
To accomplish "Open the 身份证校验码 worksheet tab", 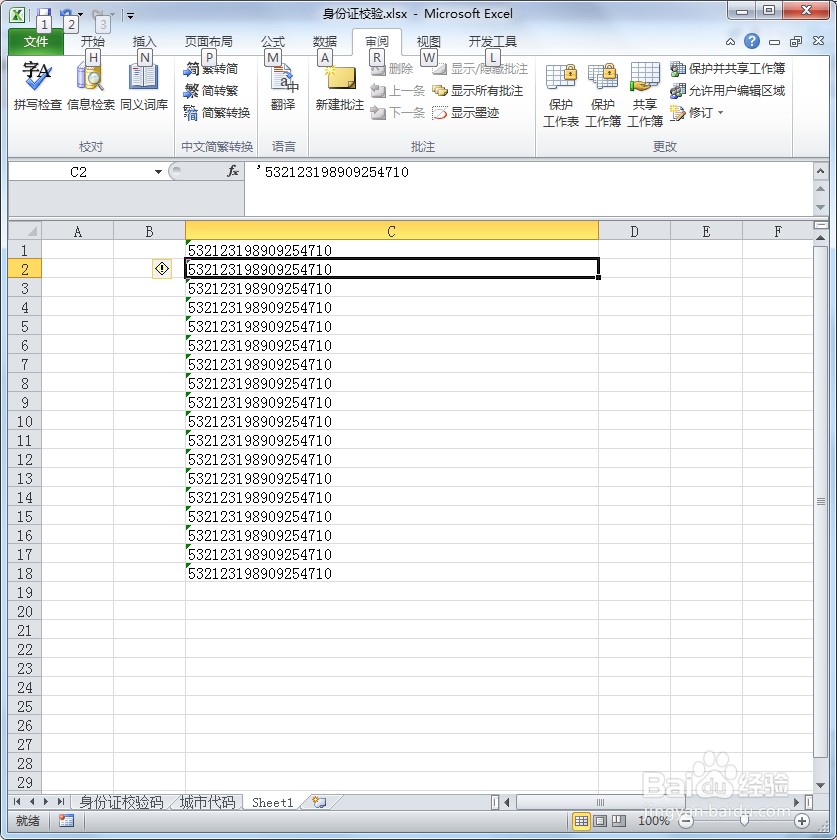I will click(121, 802).
